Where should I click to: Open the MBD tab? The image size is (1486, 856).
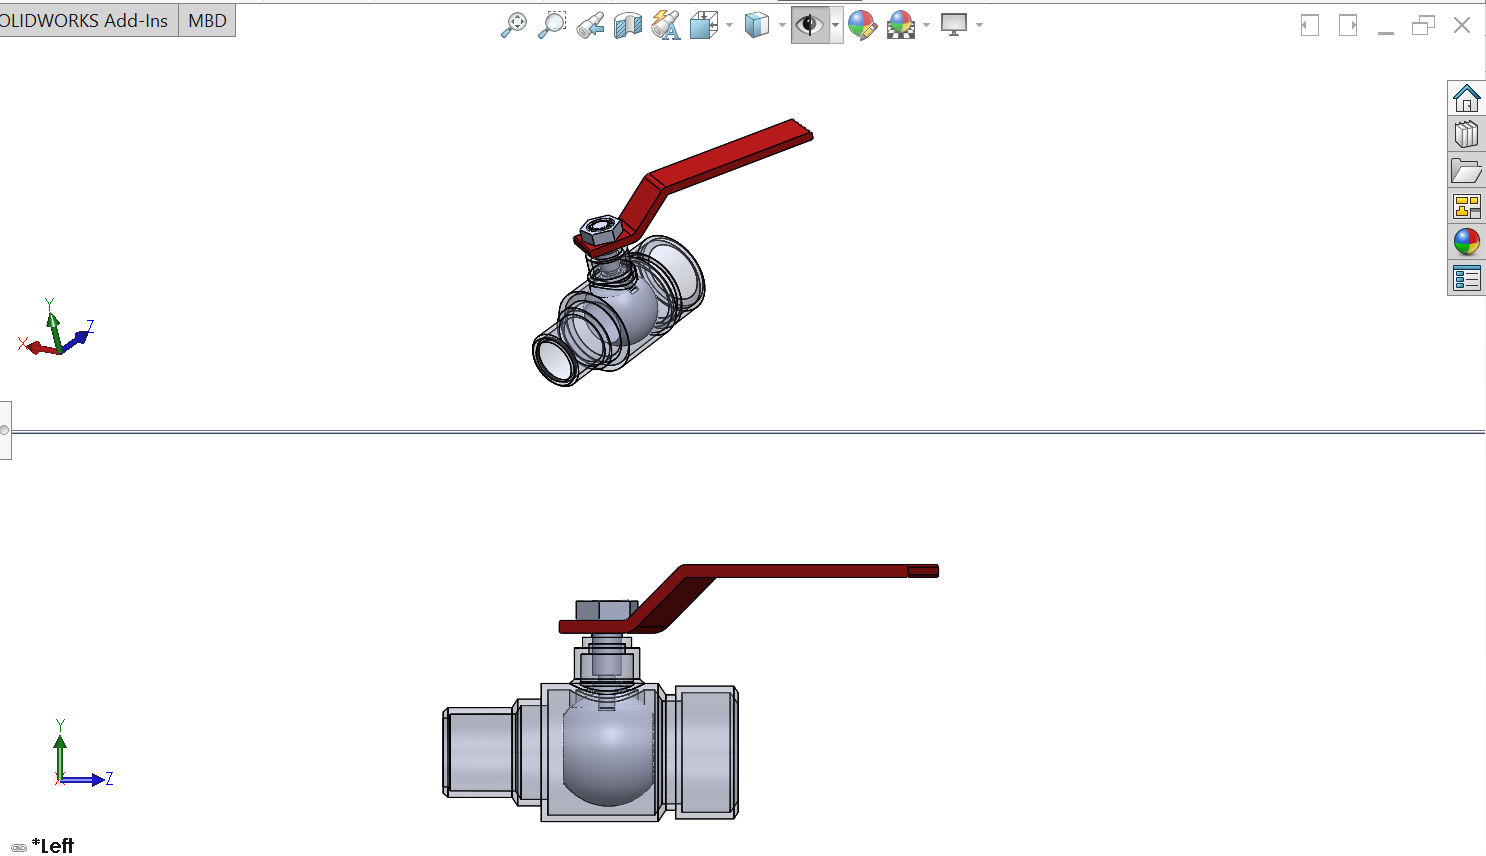207,21
